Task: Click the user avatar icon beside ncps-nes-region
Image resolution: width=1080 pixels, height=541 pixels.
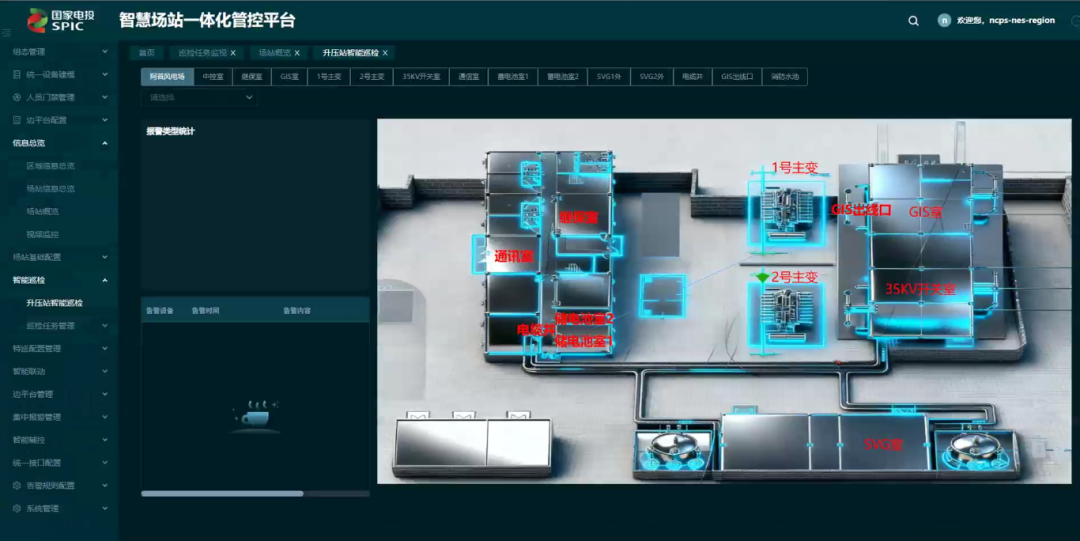Action: [x=944, y=20]
